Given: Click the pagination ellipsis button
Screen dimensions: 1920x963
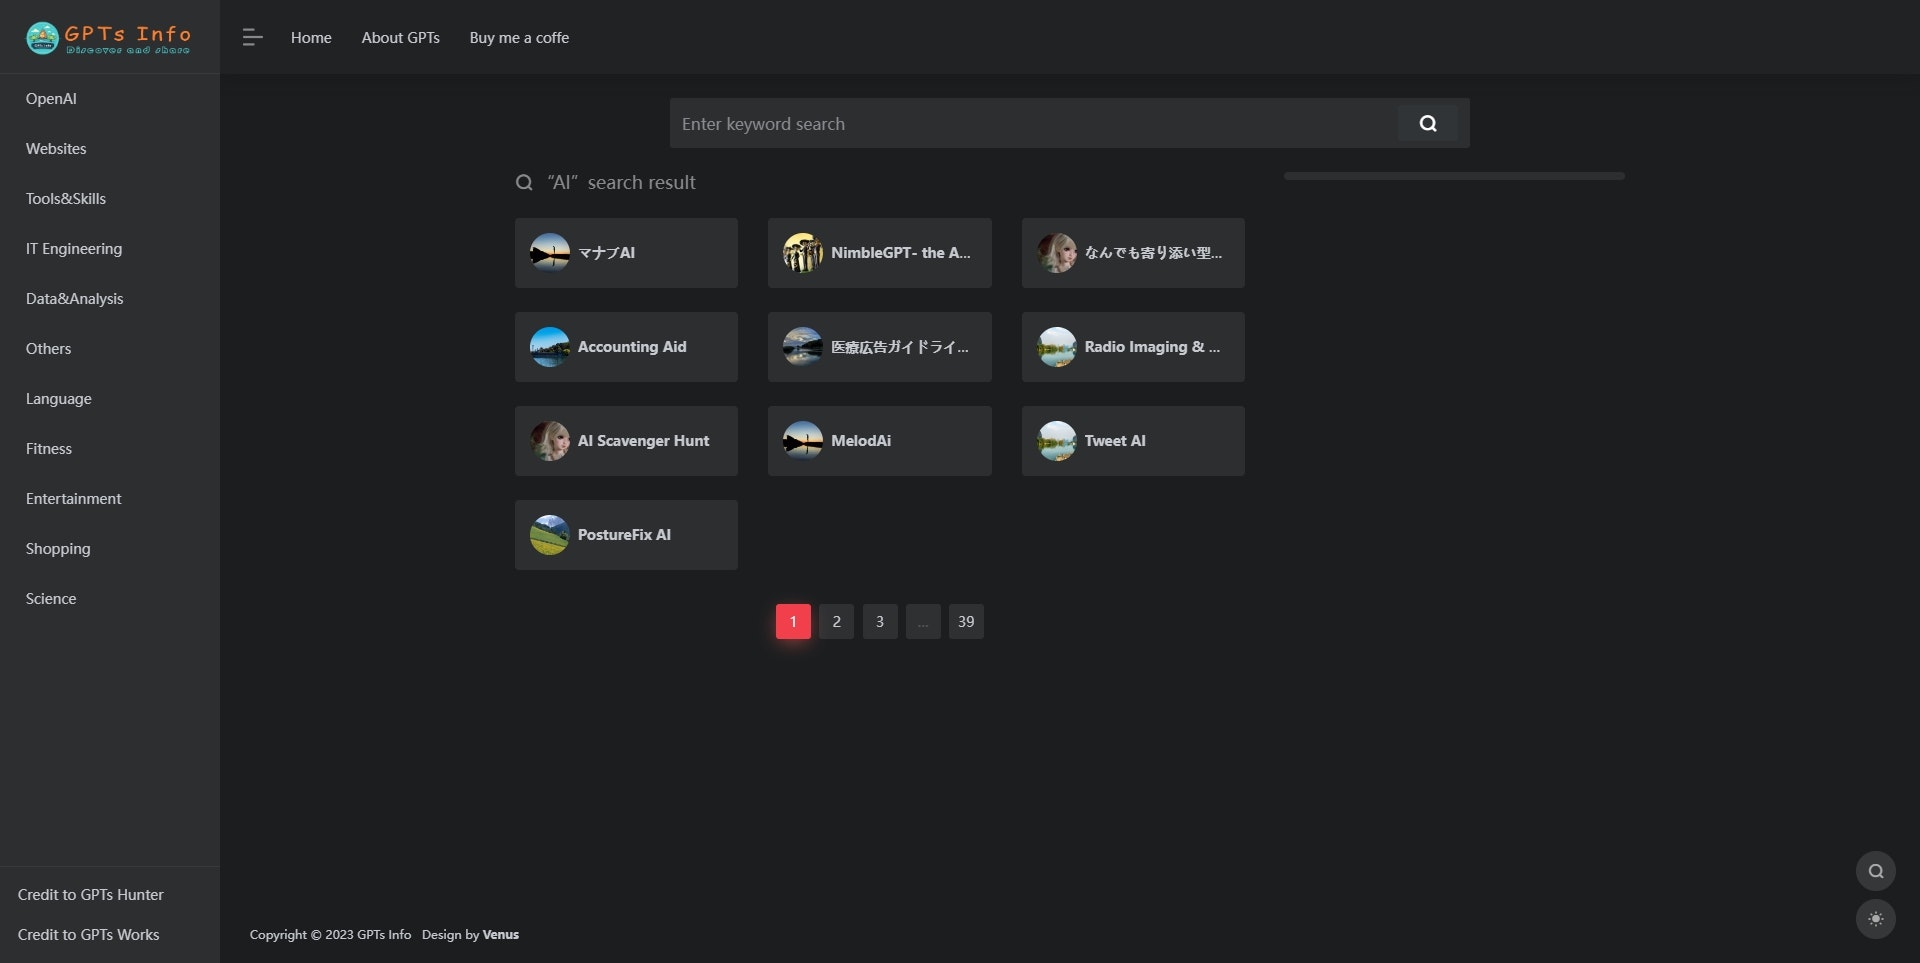Looking at the screenshot, I should (x=923, y=621).
